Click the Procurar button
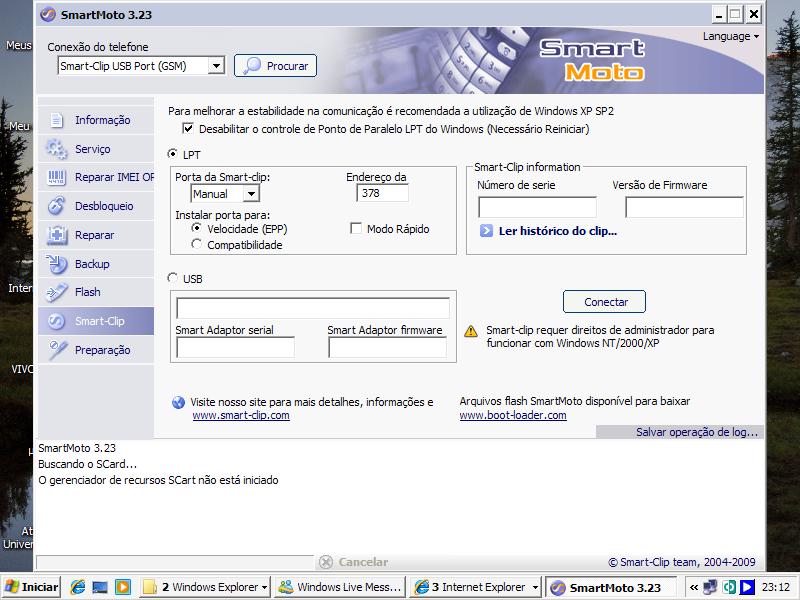800x600 pixels. tap(276, 66)
